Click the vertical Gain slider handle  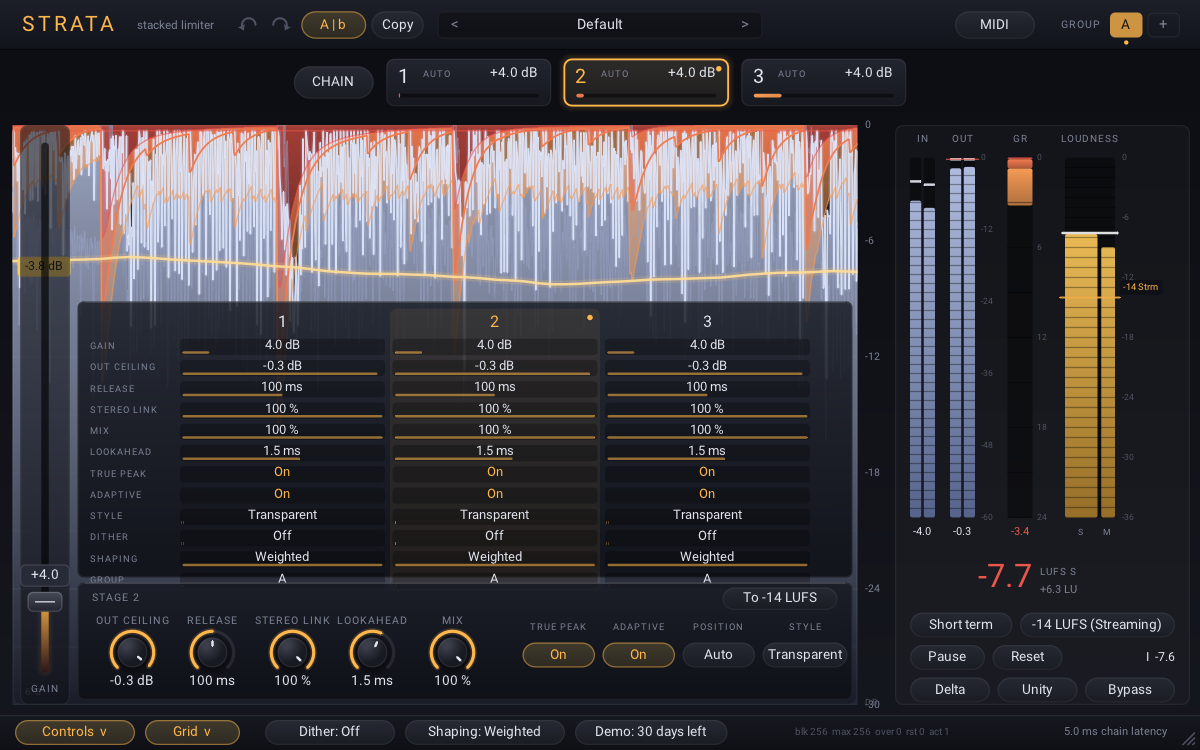coord(44,601)
